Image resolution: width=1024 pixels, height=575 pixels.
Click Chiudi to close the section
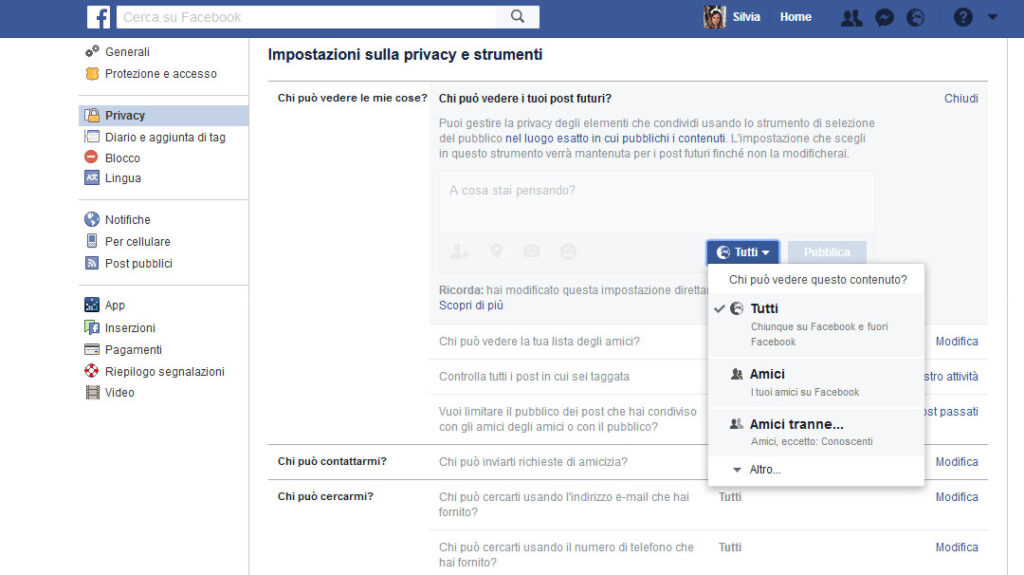(961, 98)
